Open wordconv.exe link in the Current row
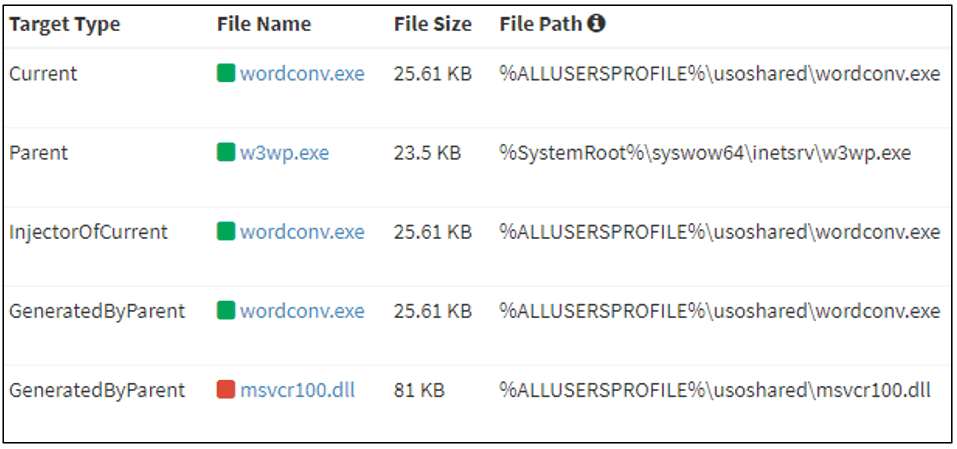Viewport: 957px width, 449px height. (302, 74)
